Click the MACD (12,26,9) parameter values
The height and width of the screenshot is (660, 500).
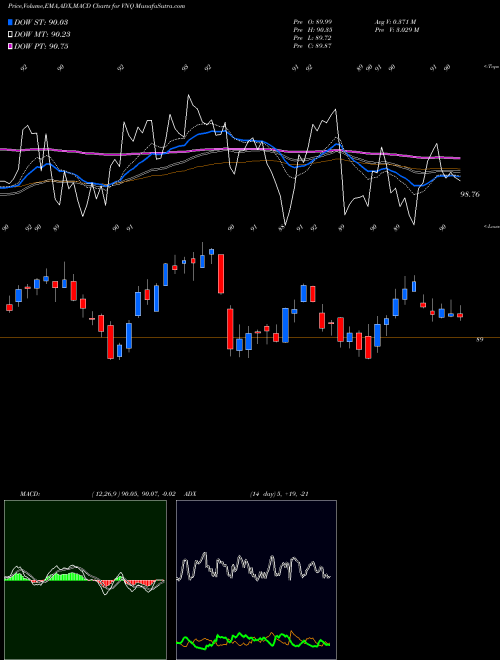coord(133,494)
